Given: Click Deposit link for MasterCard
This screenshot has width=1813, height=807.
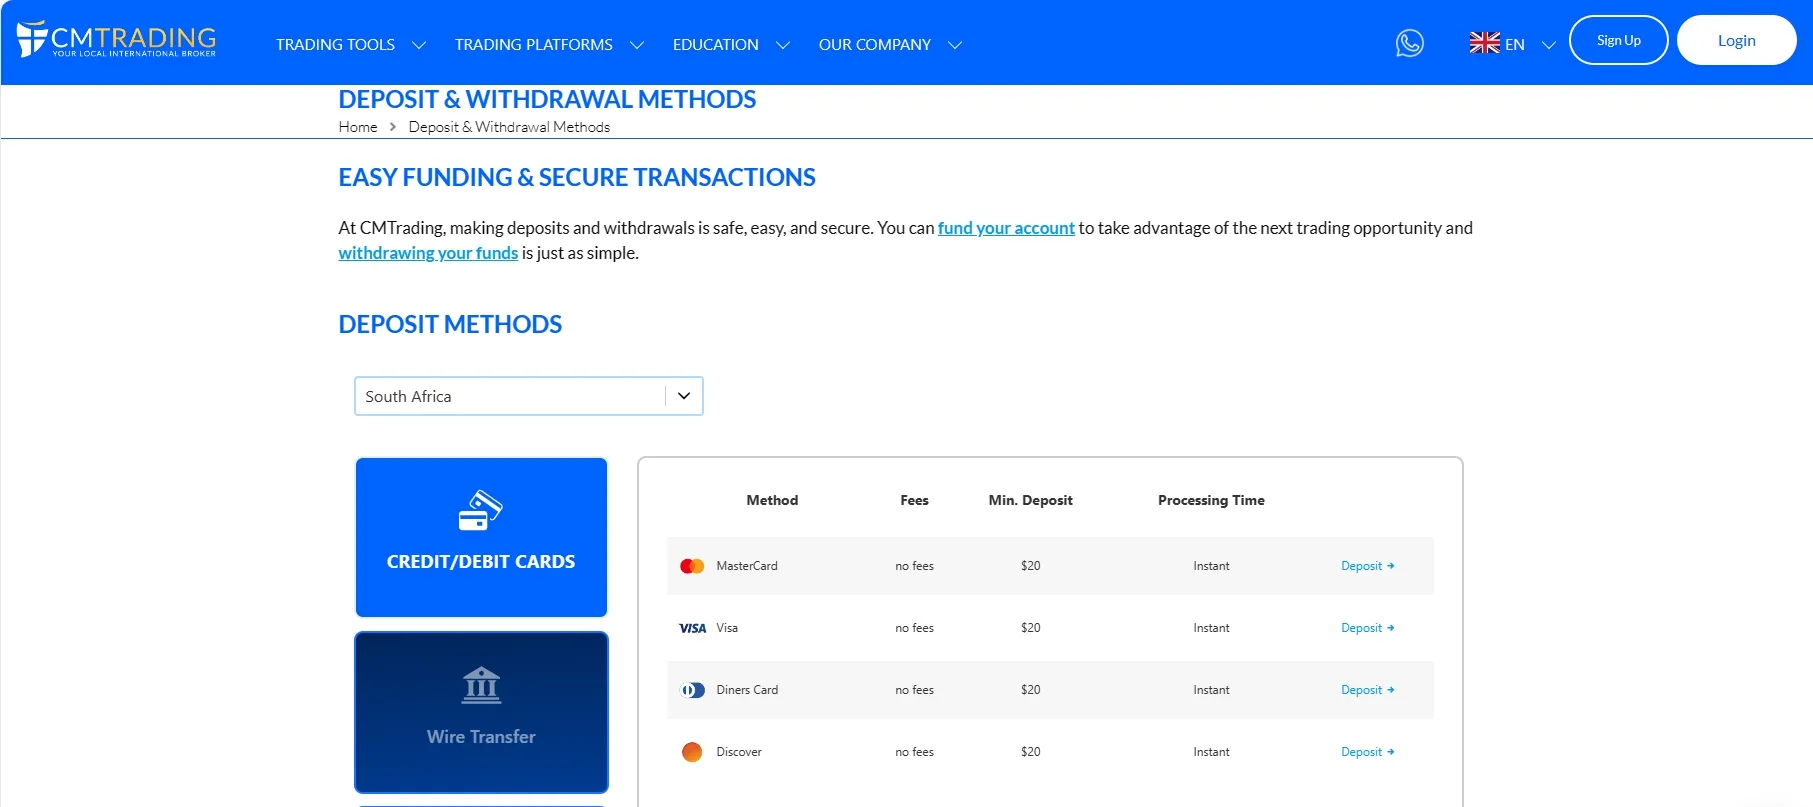Looking at the screenshot, I should coord(1368,566).
